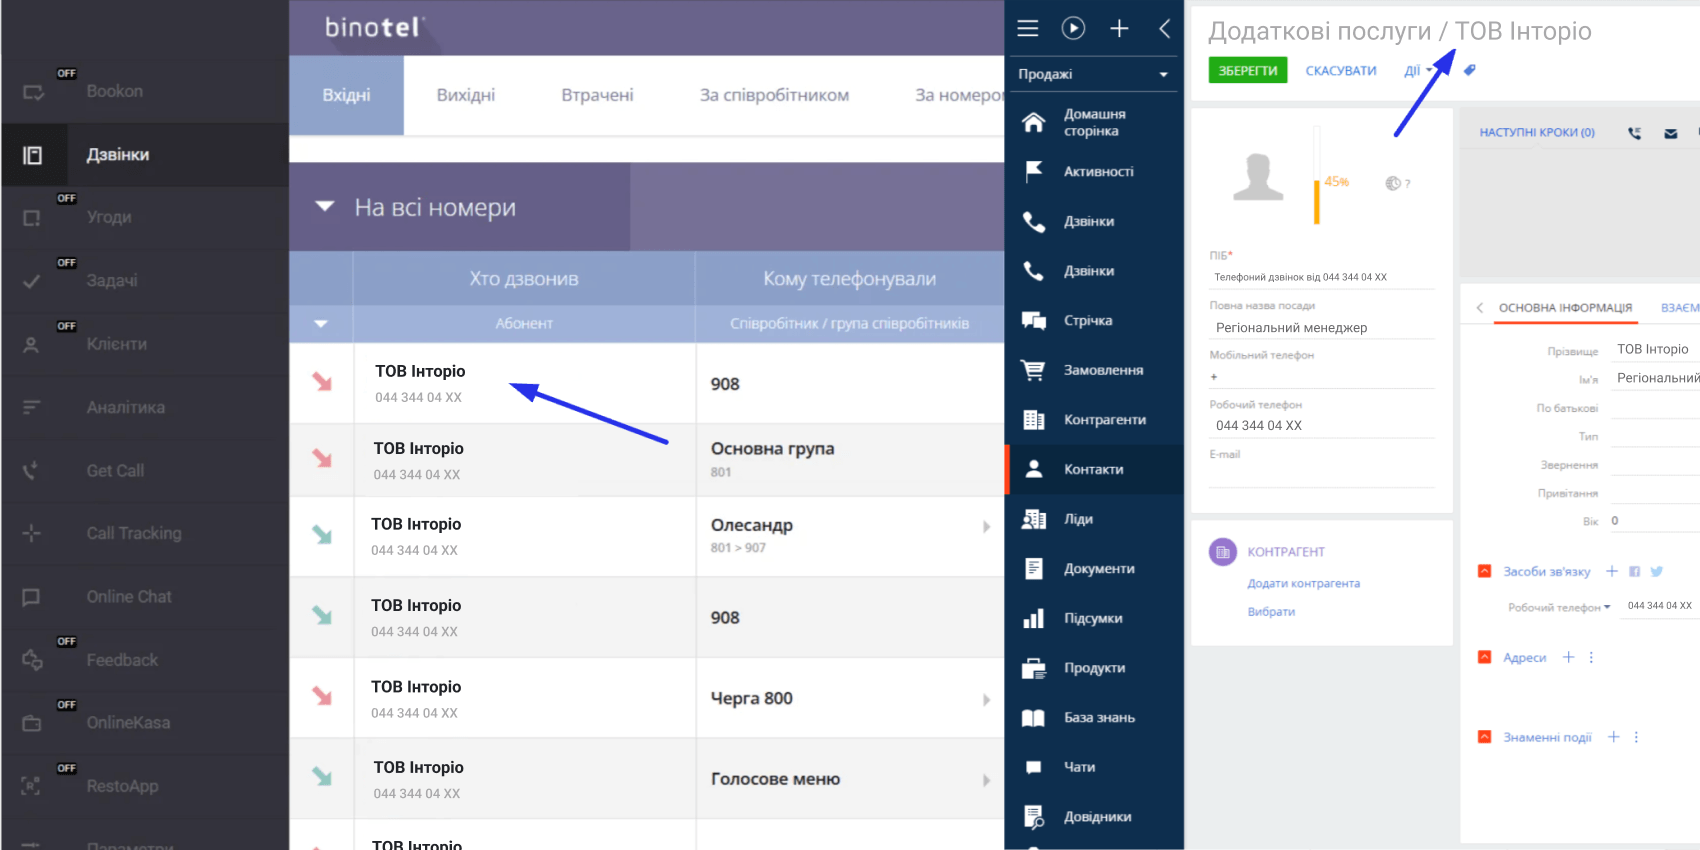This screenshot has width=1700, height=850.
Task: Open Аналітика in the Binotel left menu
Action: point(145,407)
